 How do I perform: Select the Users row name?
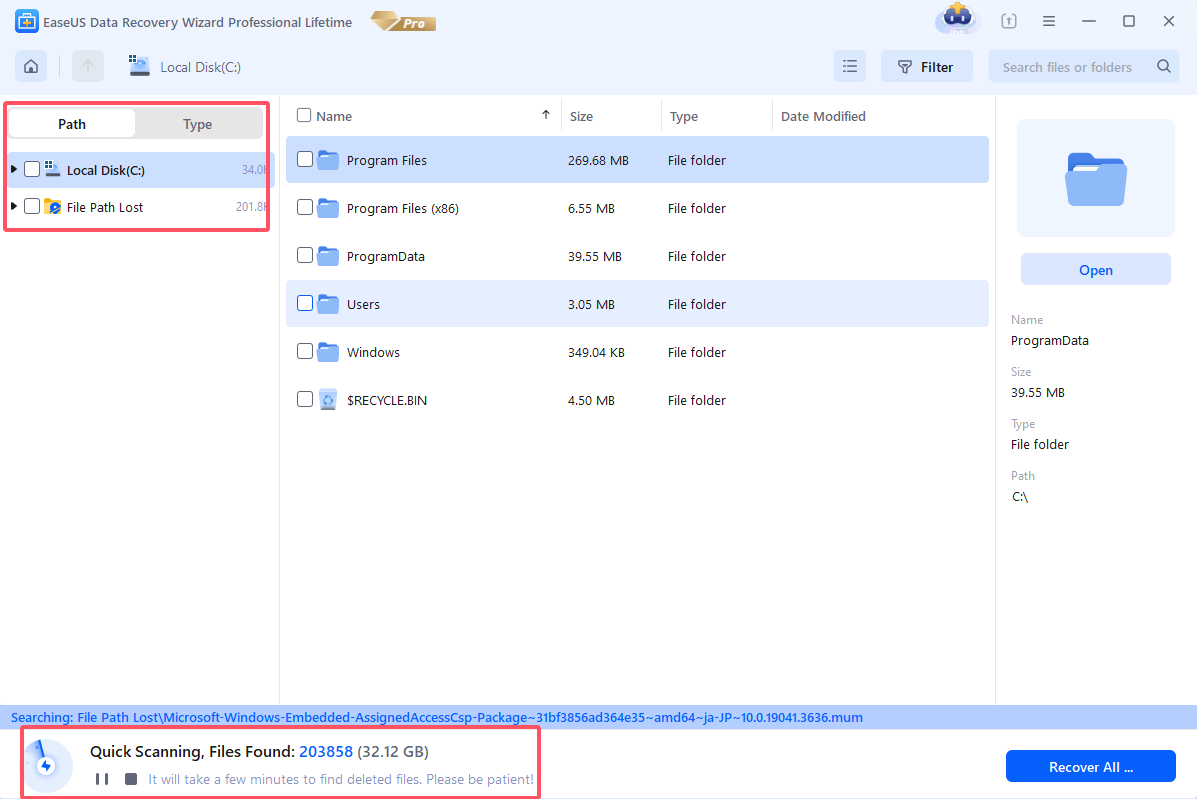(363, 304)
